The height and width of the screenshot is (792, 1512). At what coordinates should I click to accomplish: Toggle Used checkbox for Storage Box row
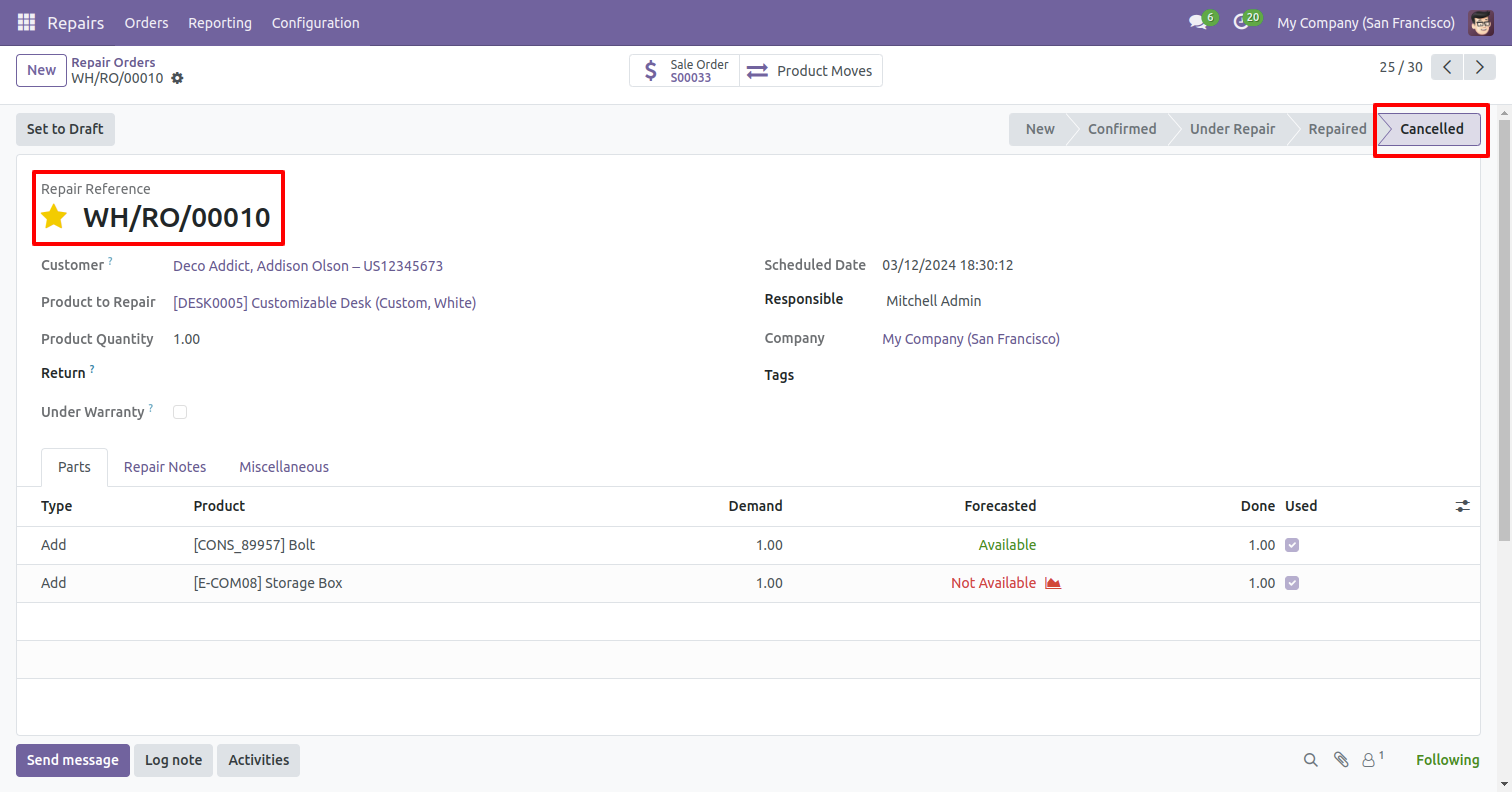point(1292,583)
